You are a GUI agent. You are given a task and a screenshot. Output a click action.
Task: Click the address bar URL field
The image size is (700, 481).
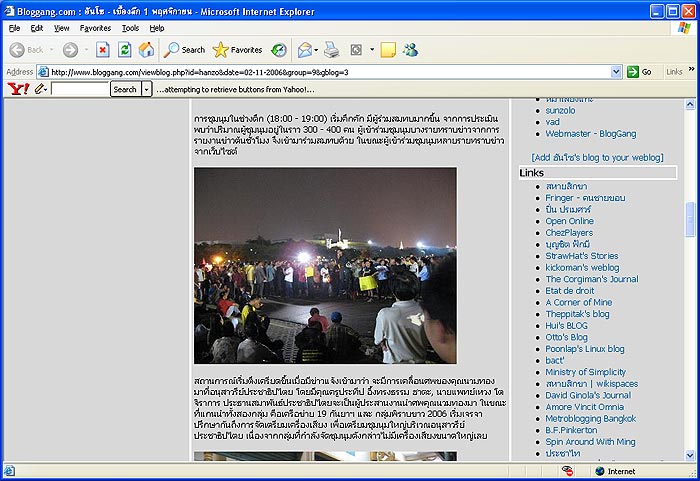(330, 72)
